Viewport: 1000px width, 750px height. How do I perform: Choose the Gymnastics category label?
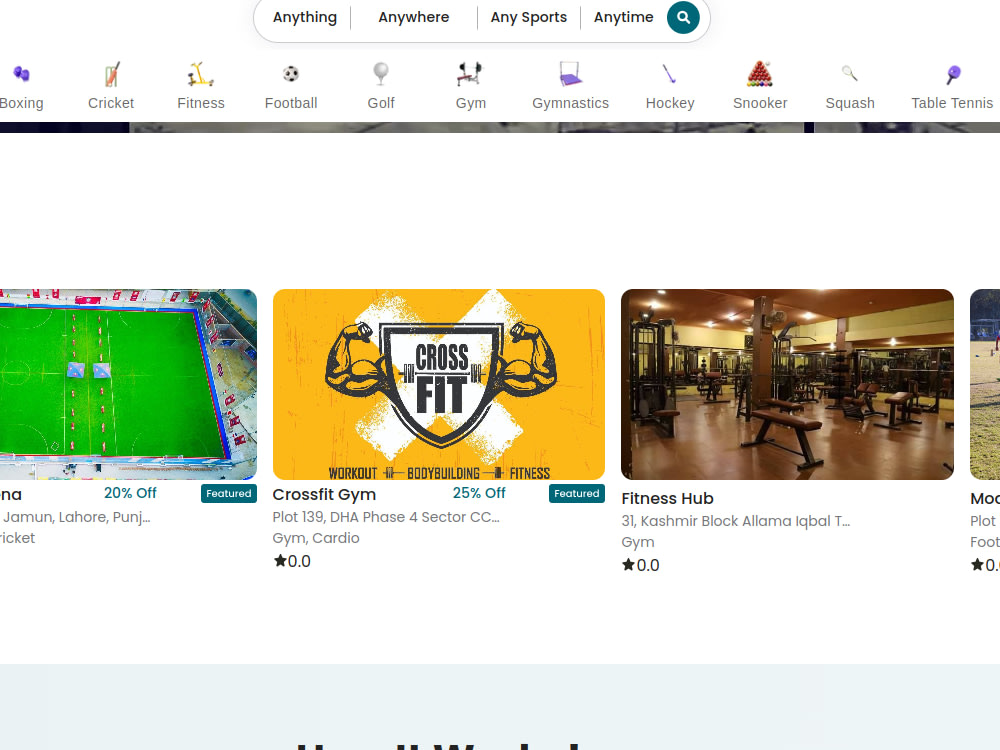click(x=570, y=103)
